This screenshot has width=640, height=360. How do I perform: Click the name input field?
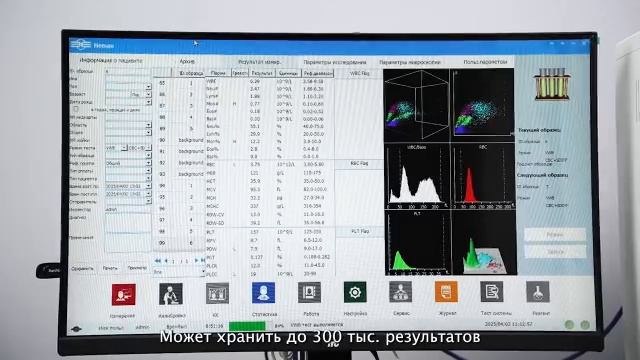(x=129, y=79)
